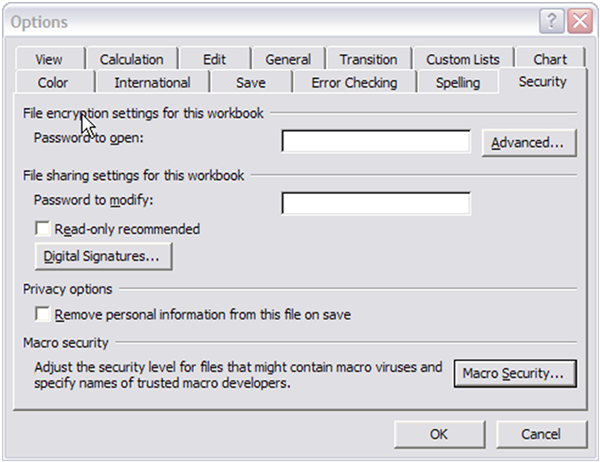The height and width of the screenshot is (462, 600).
Task: Select the Edit tab
Action: pyautogui.click(x=214, y=60)
